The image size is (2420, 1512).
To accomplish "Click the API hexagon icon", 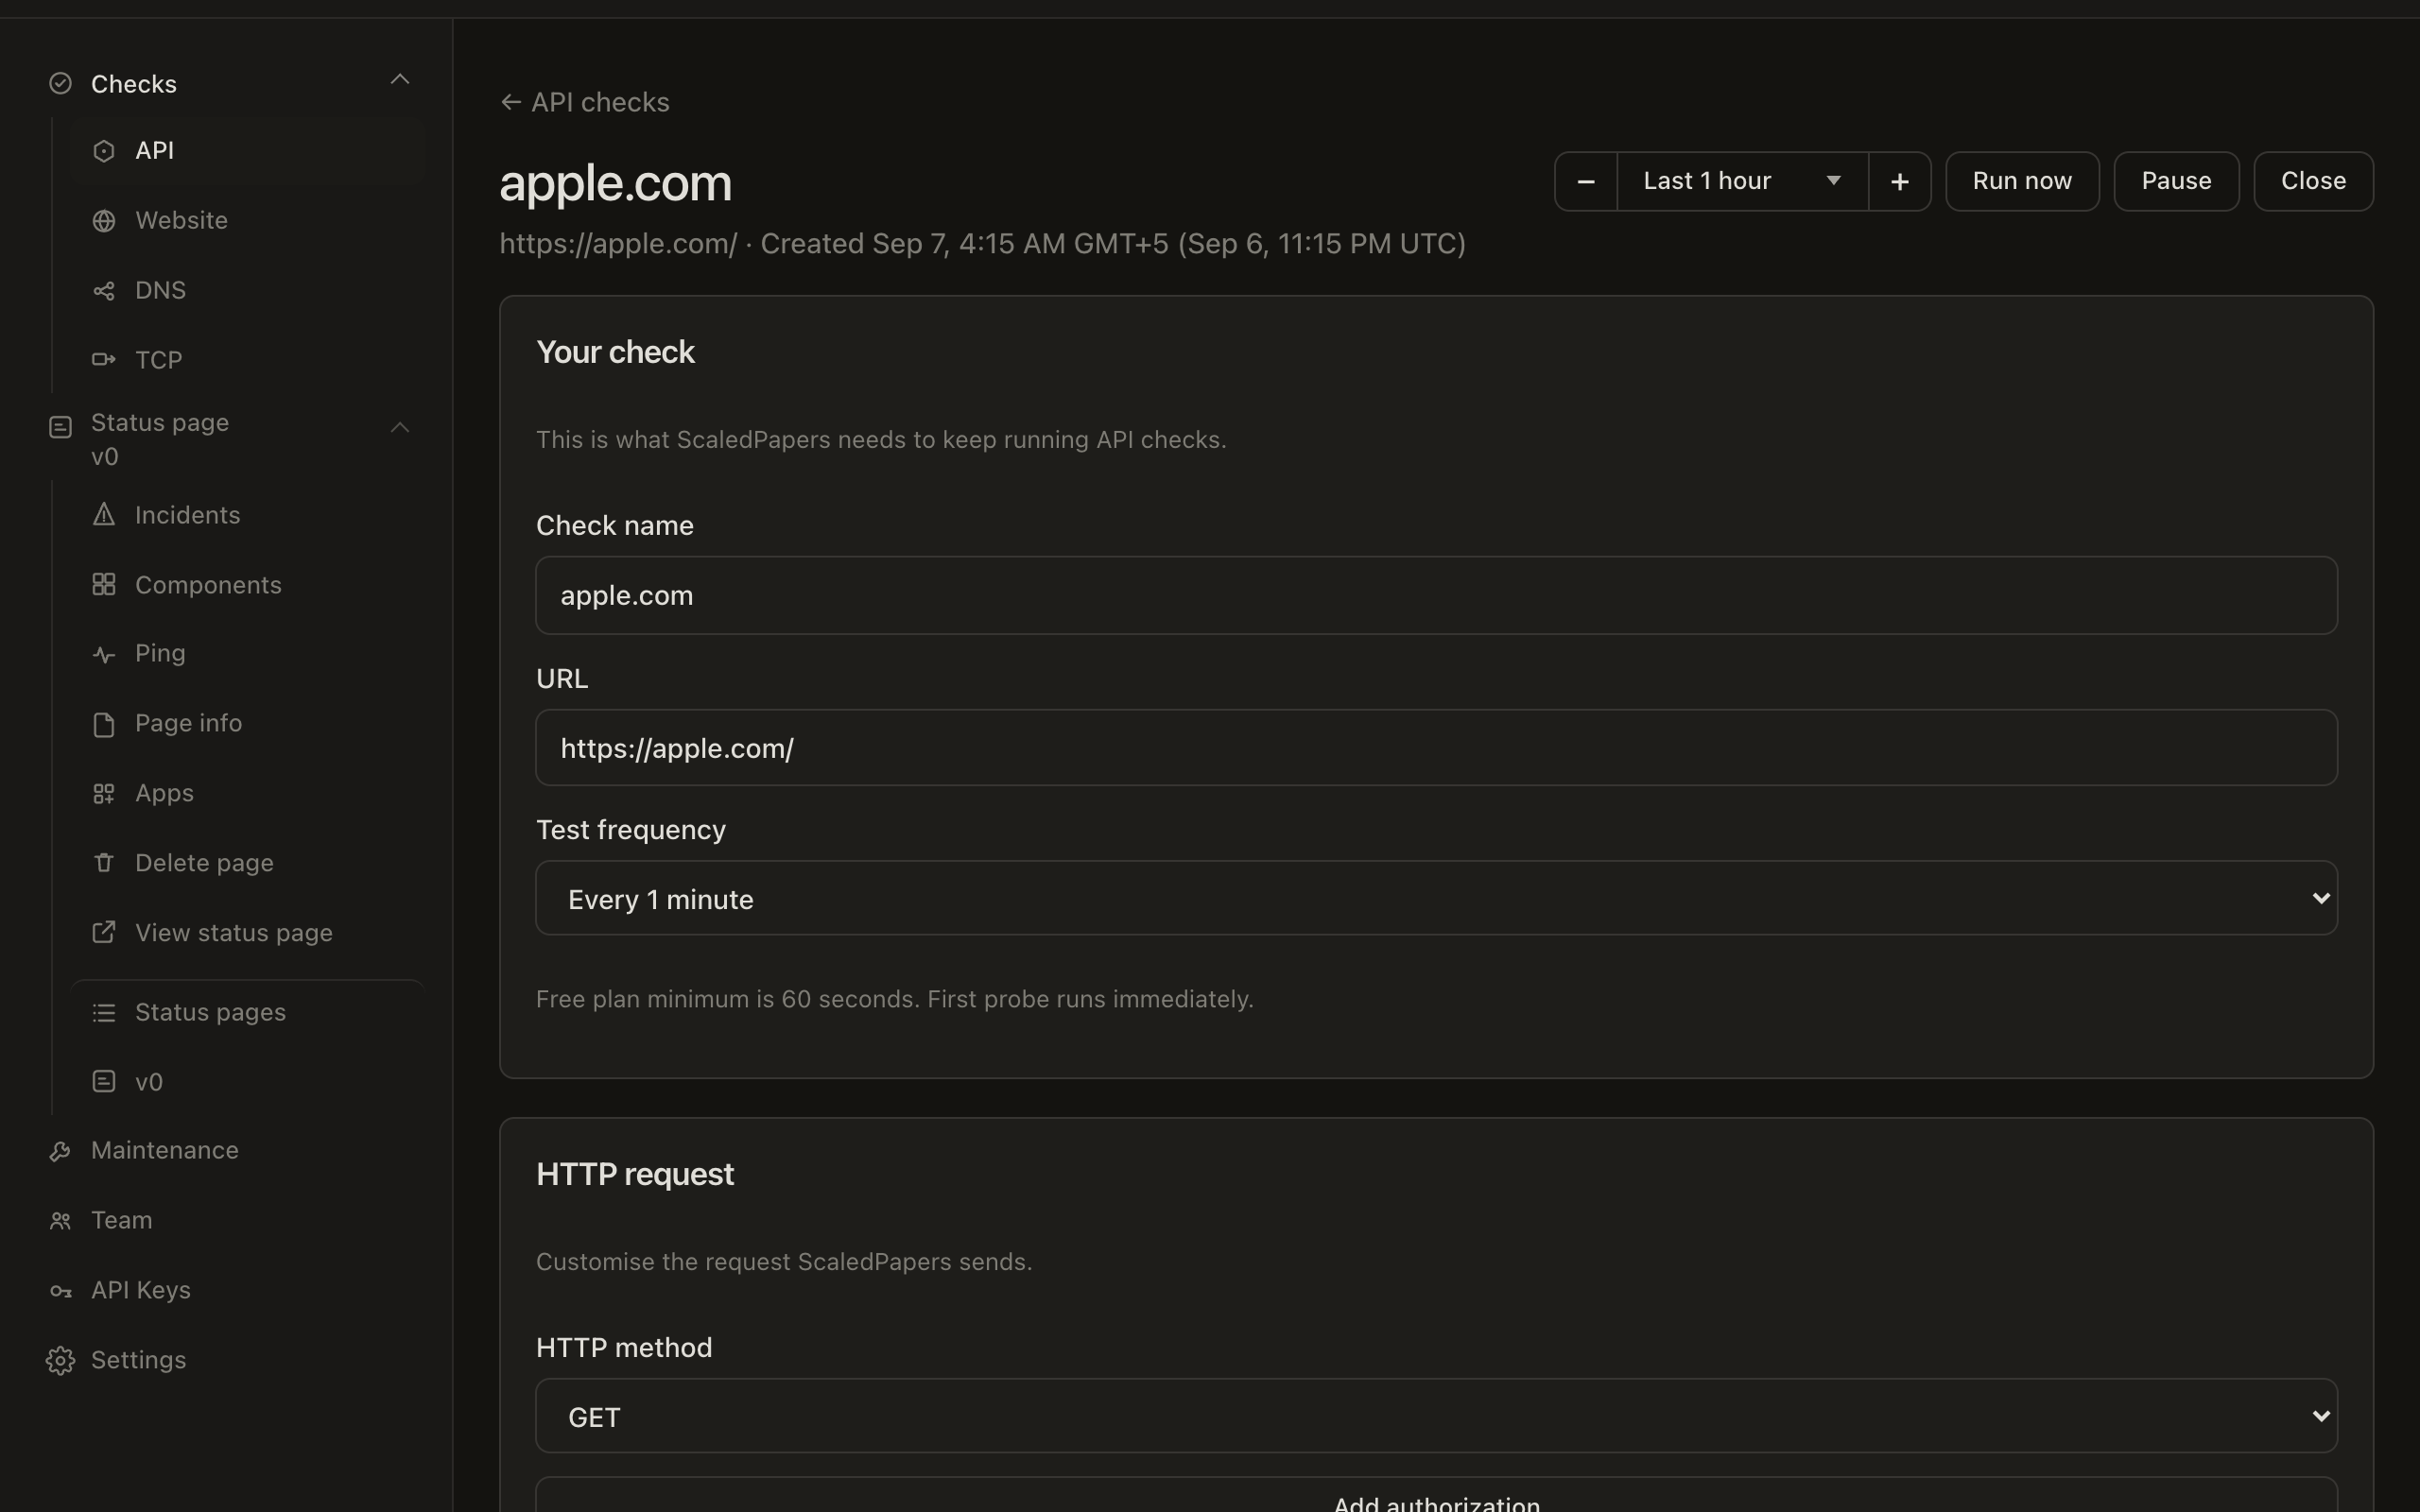I will point(104,151).
